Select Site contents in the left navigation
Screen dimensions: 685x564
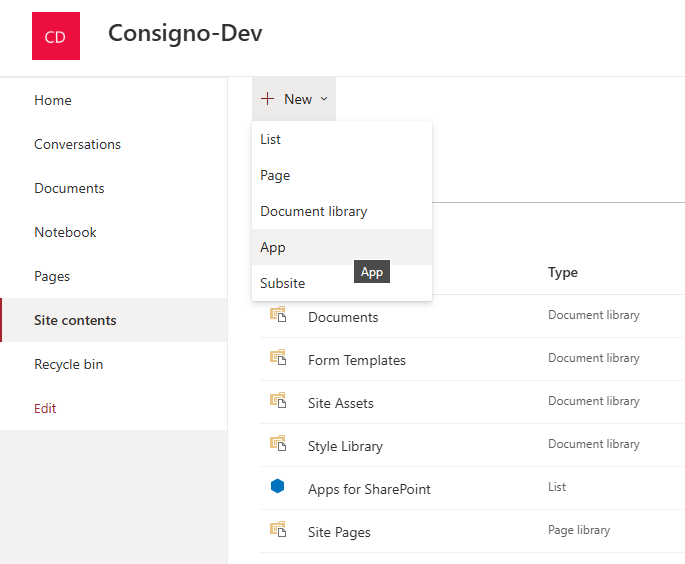(x=114, y=320)
